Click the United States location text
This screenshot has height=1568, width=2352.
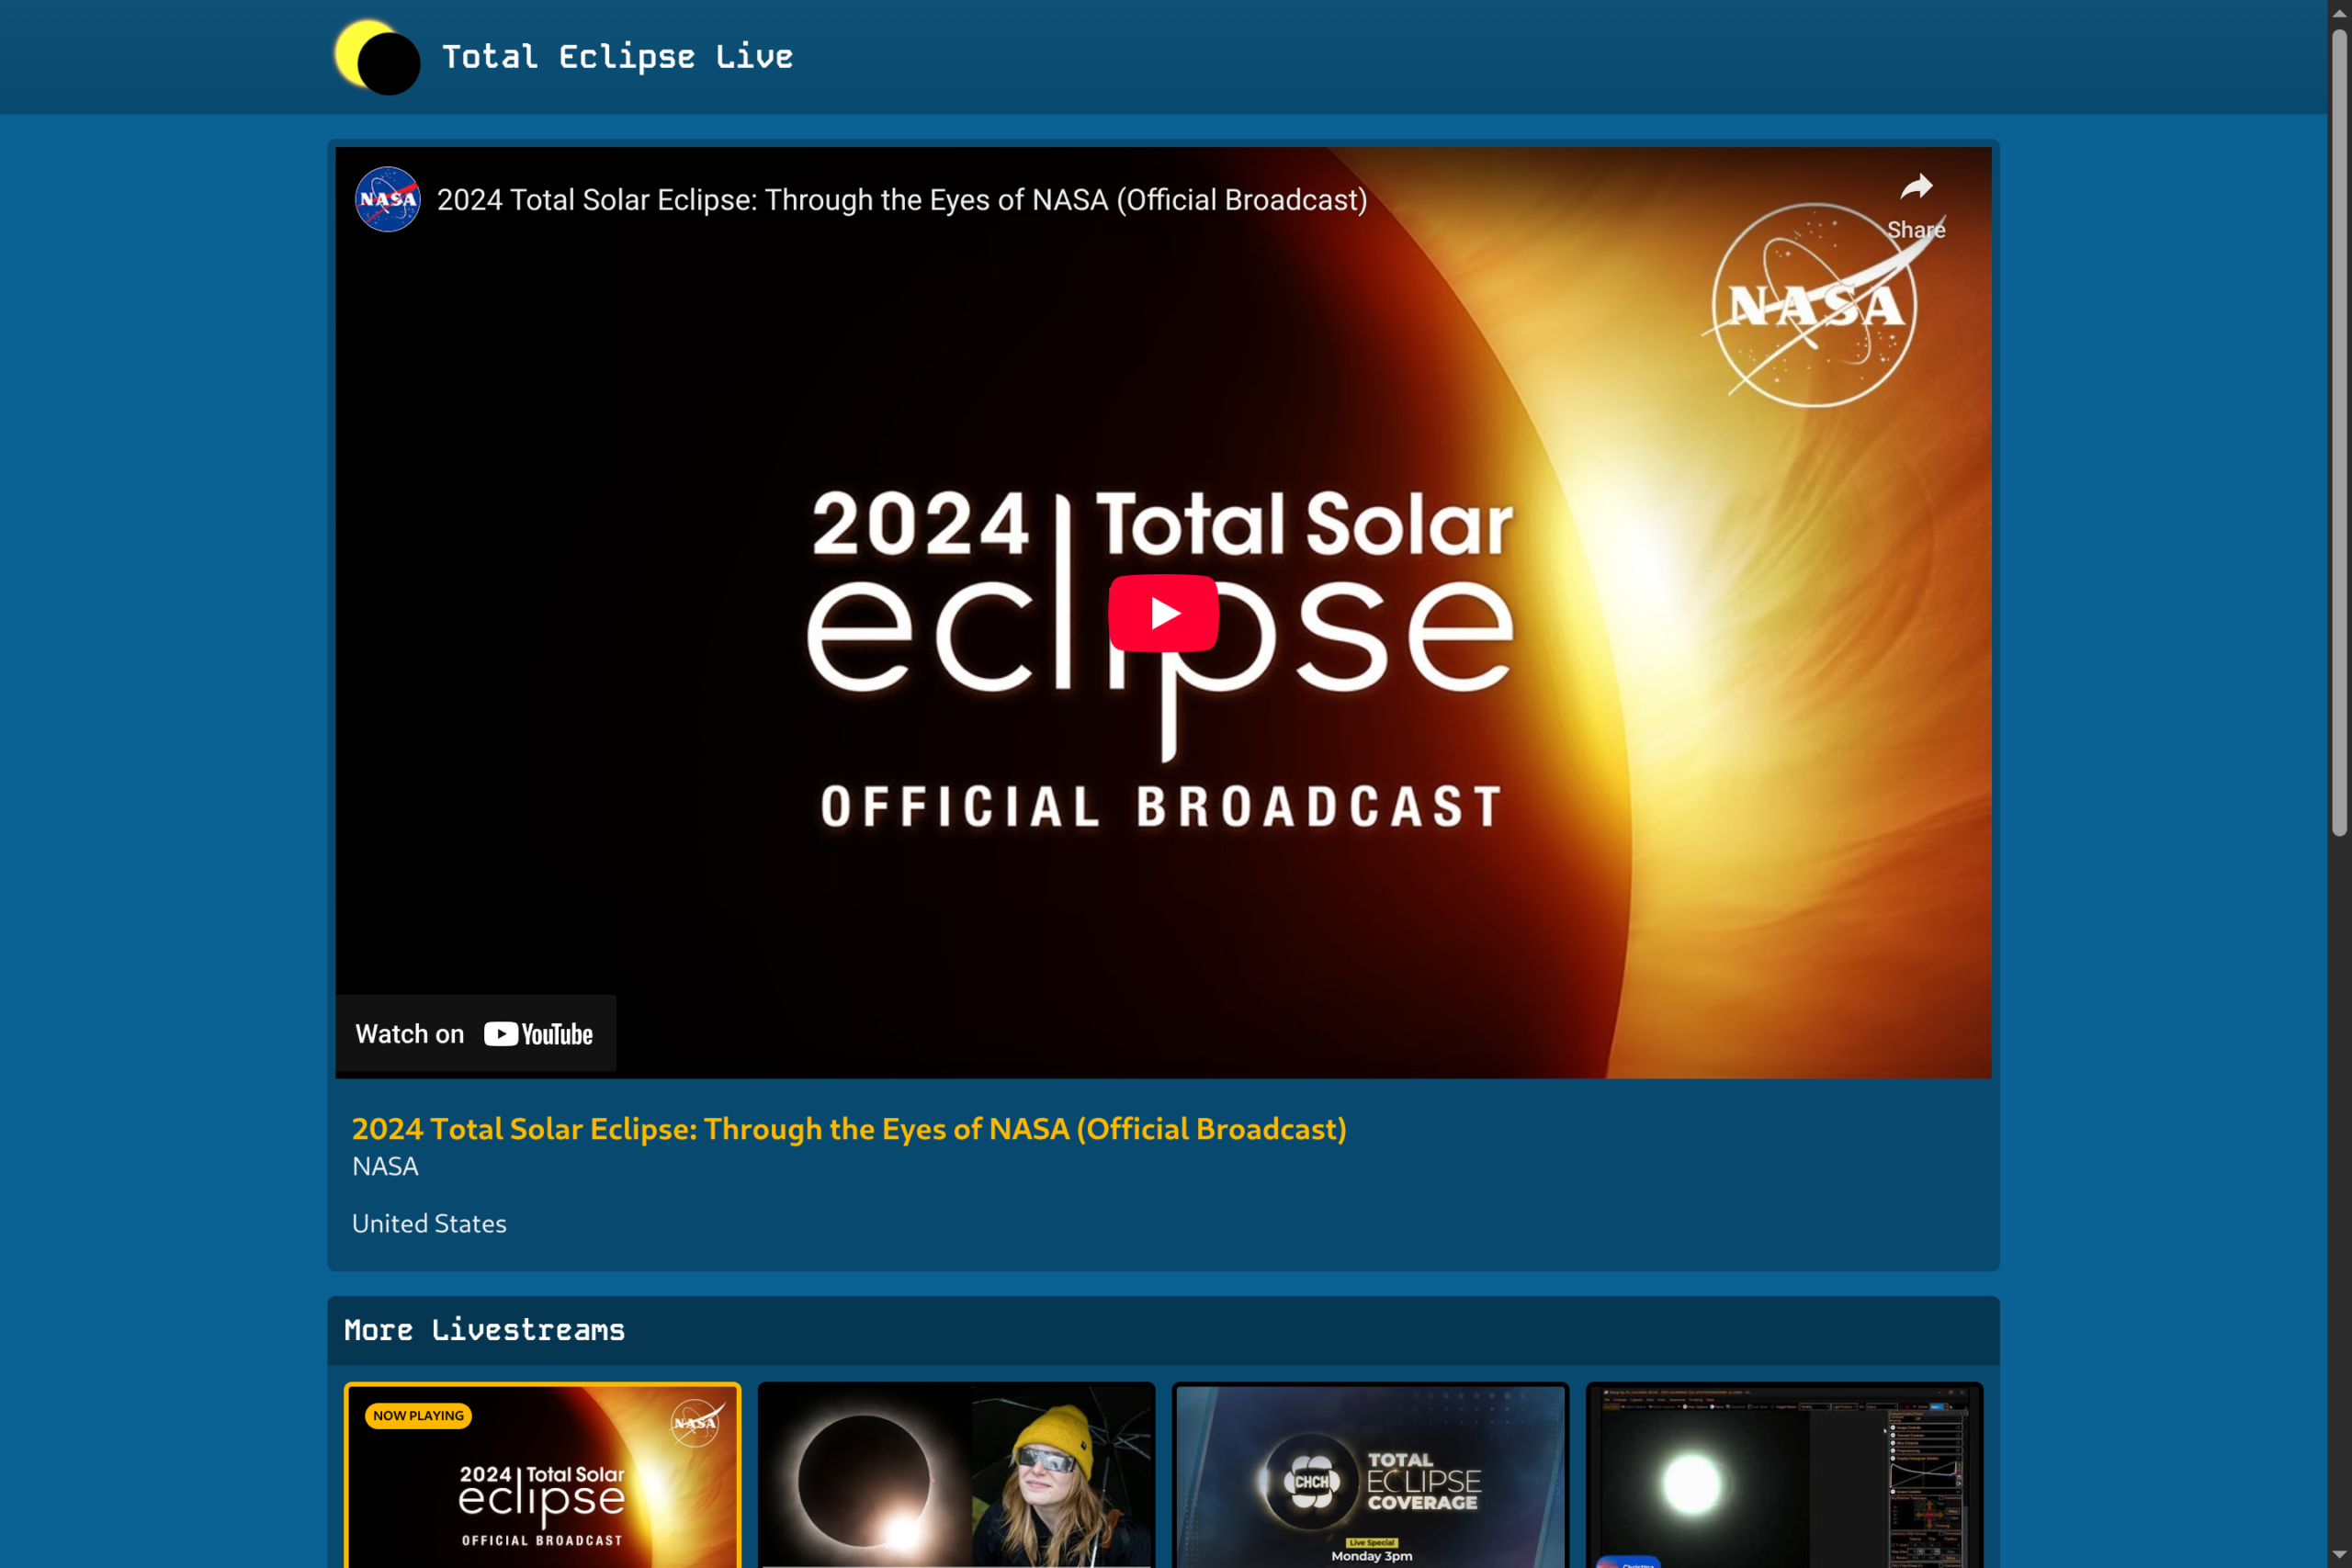[429, 1224]
